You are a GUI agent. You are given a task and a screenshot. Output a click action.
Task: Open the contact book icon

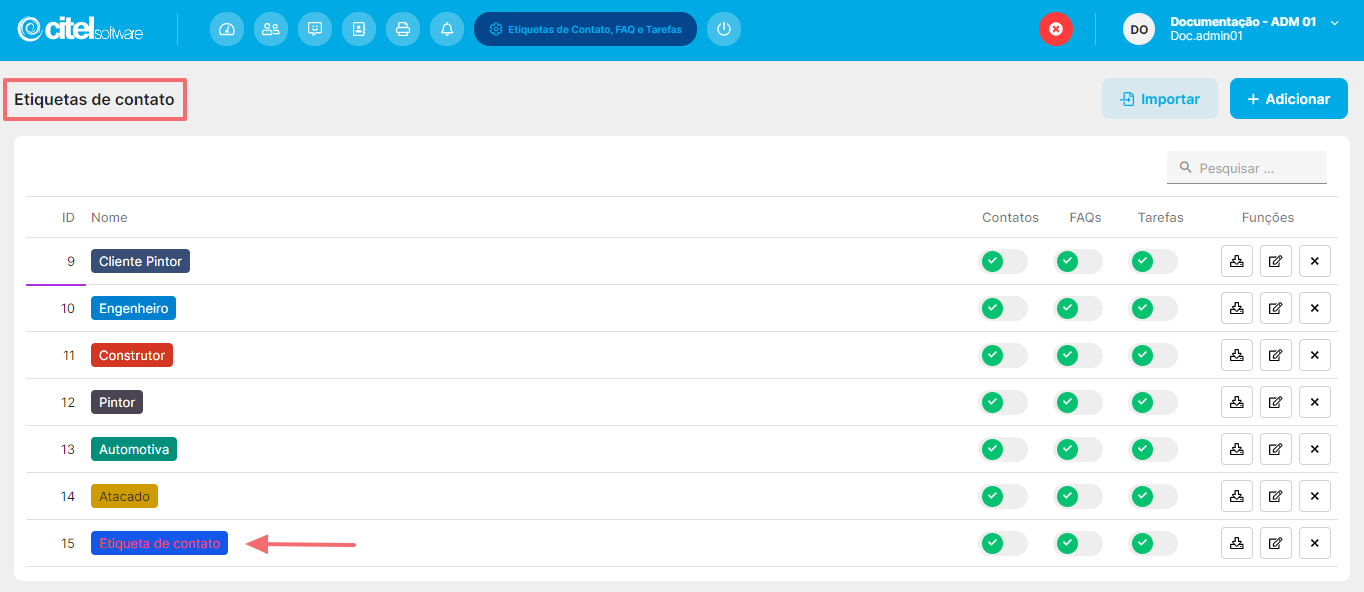coord(359,29)
